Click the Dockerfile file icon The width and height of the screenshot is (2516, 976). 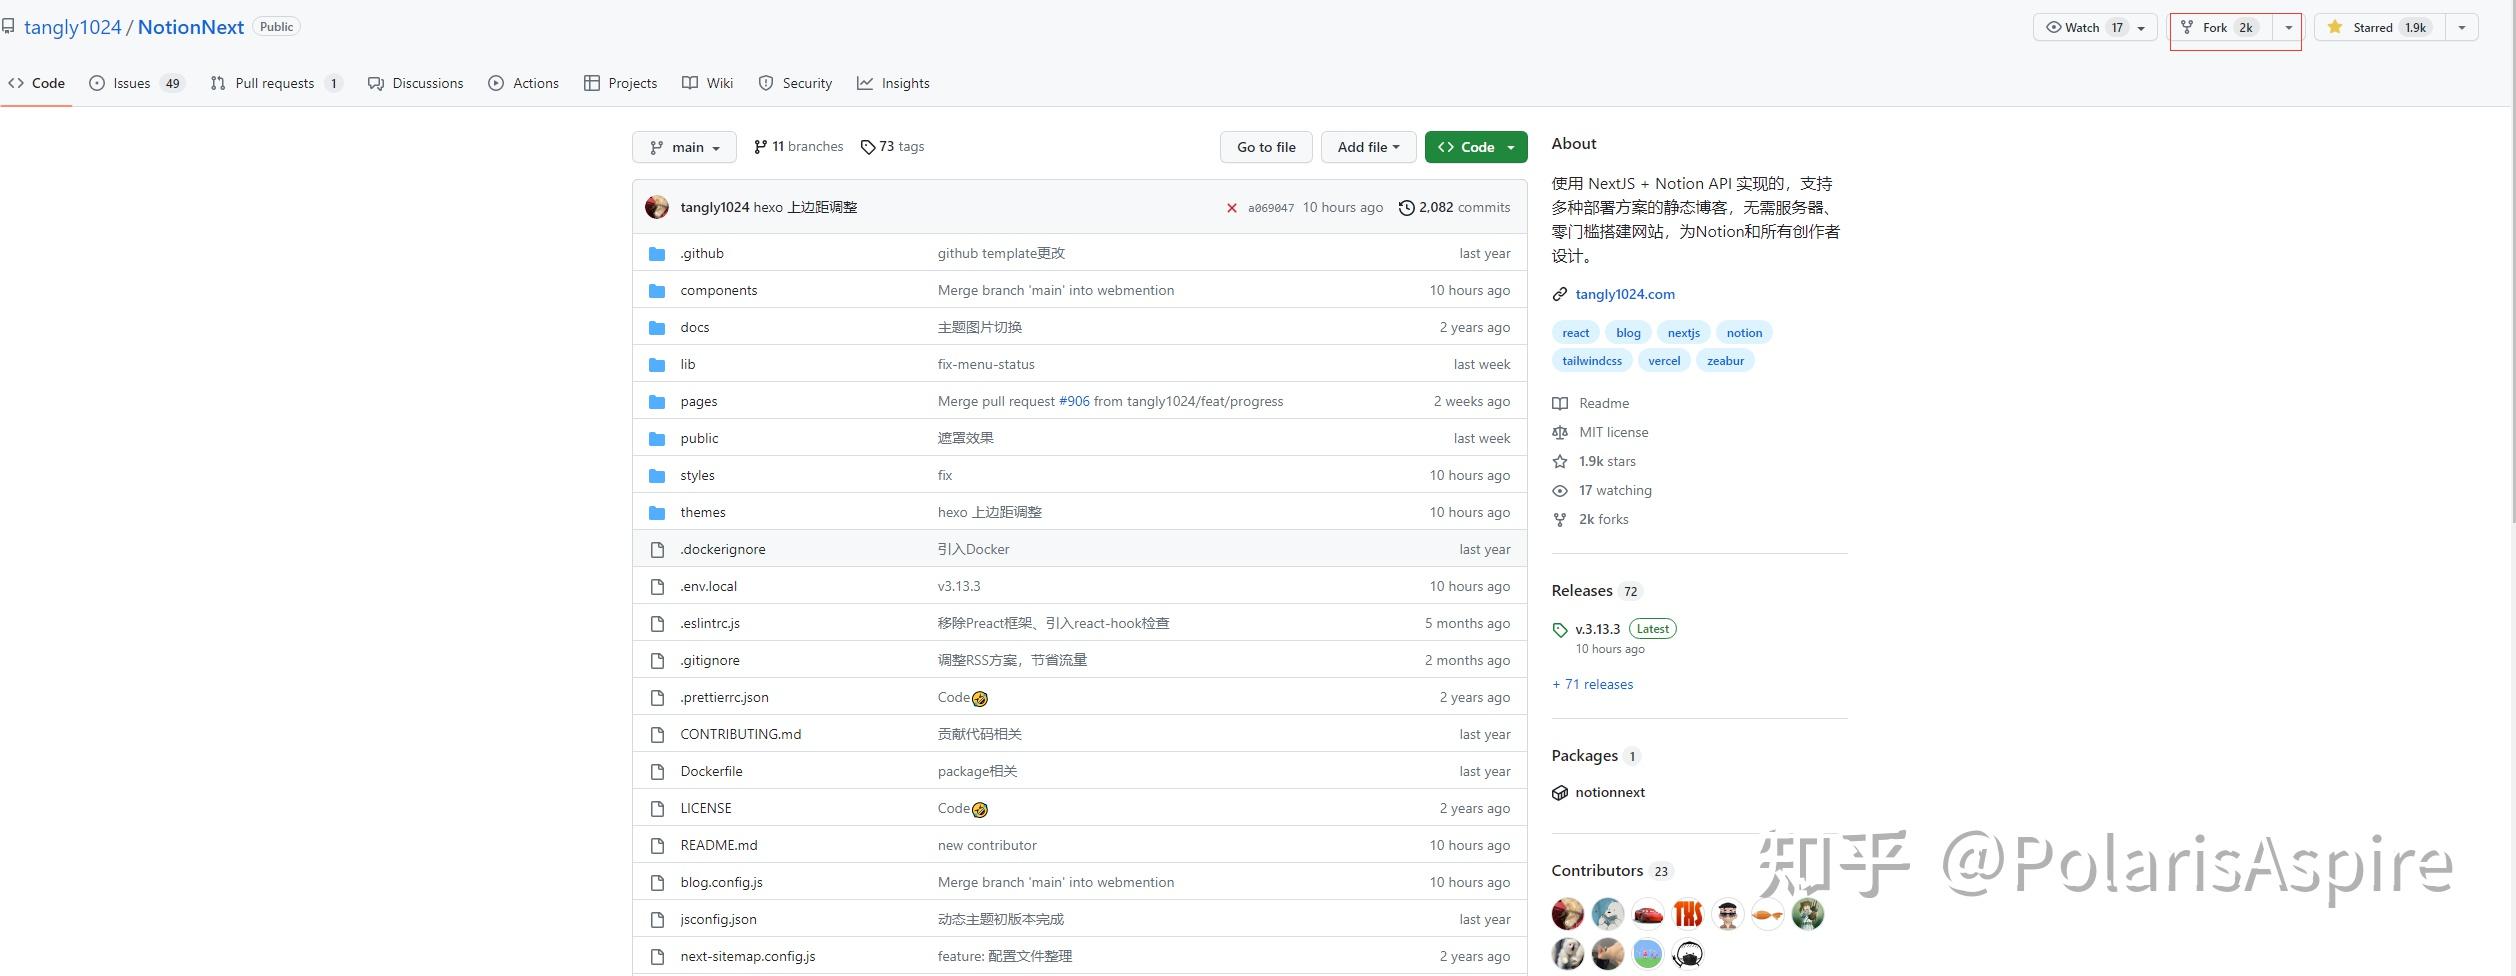(657, 772)
